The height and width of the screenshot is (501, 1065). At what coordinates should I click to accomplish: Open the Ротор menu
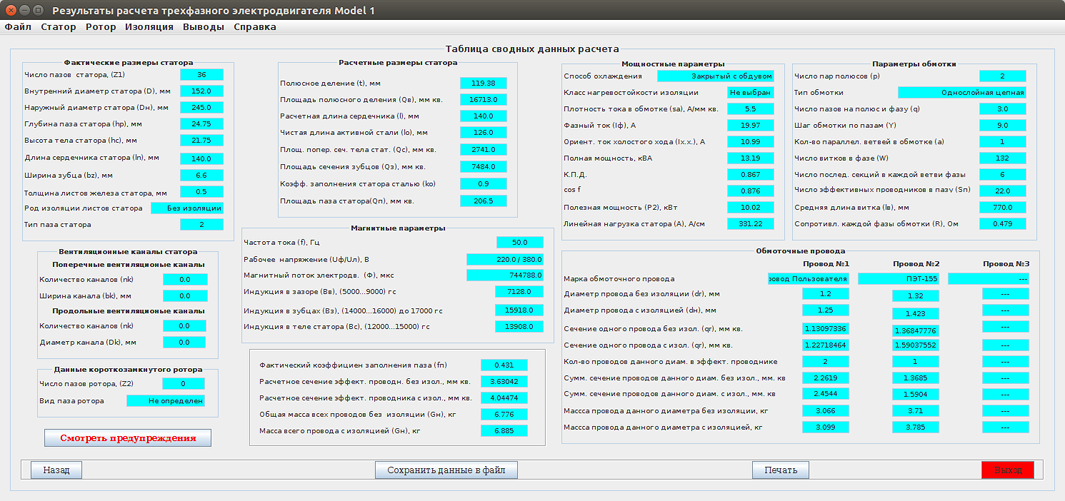coord(101,27)
